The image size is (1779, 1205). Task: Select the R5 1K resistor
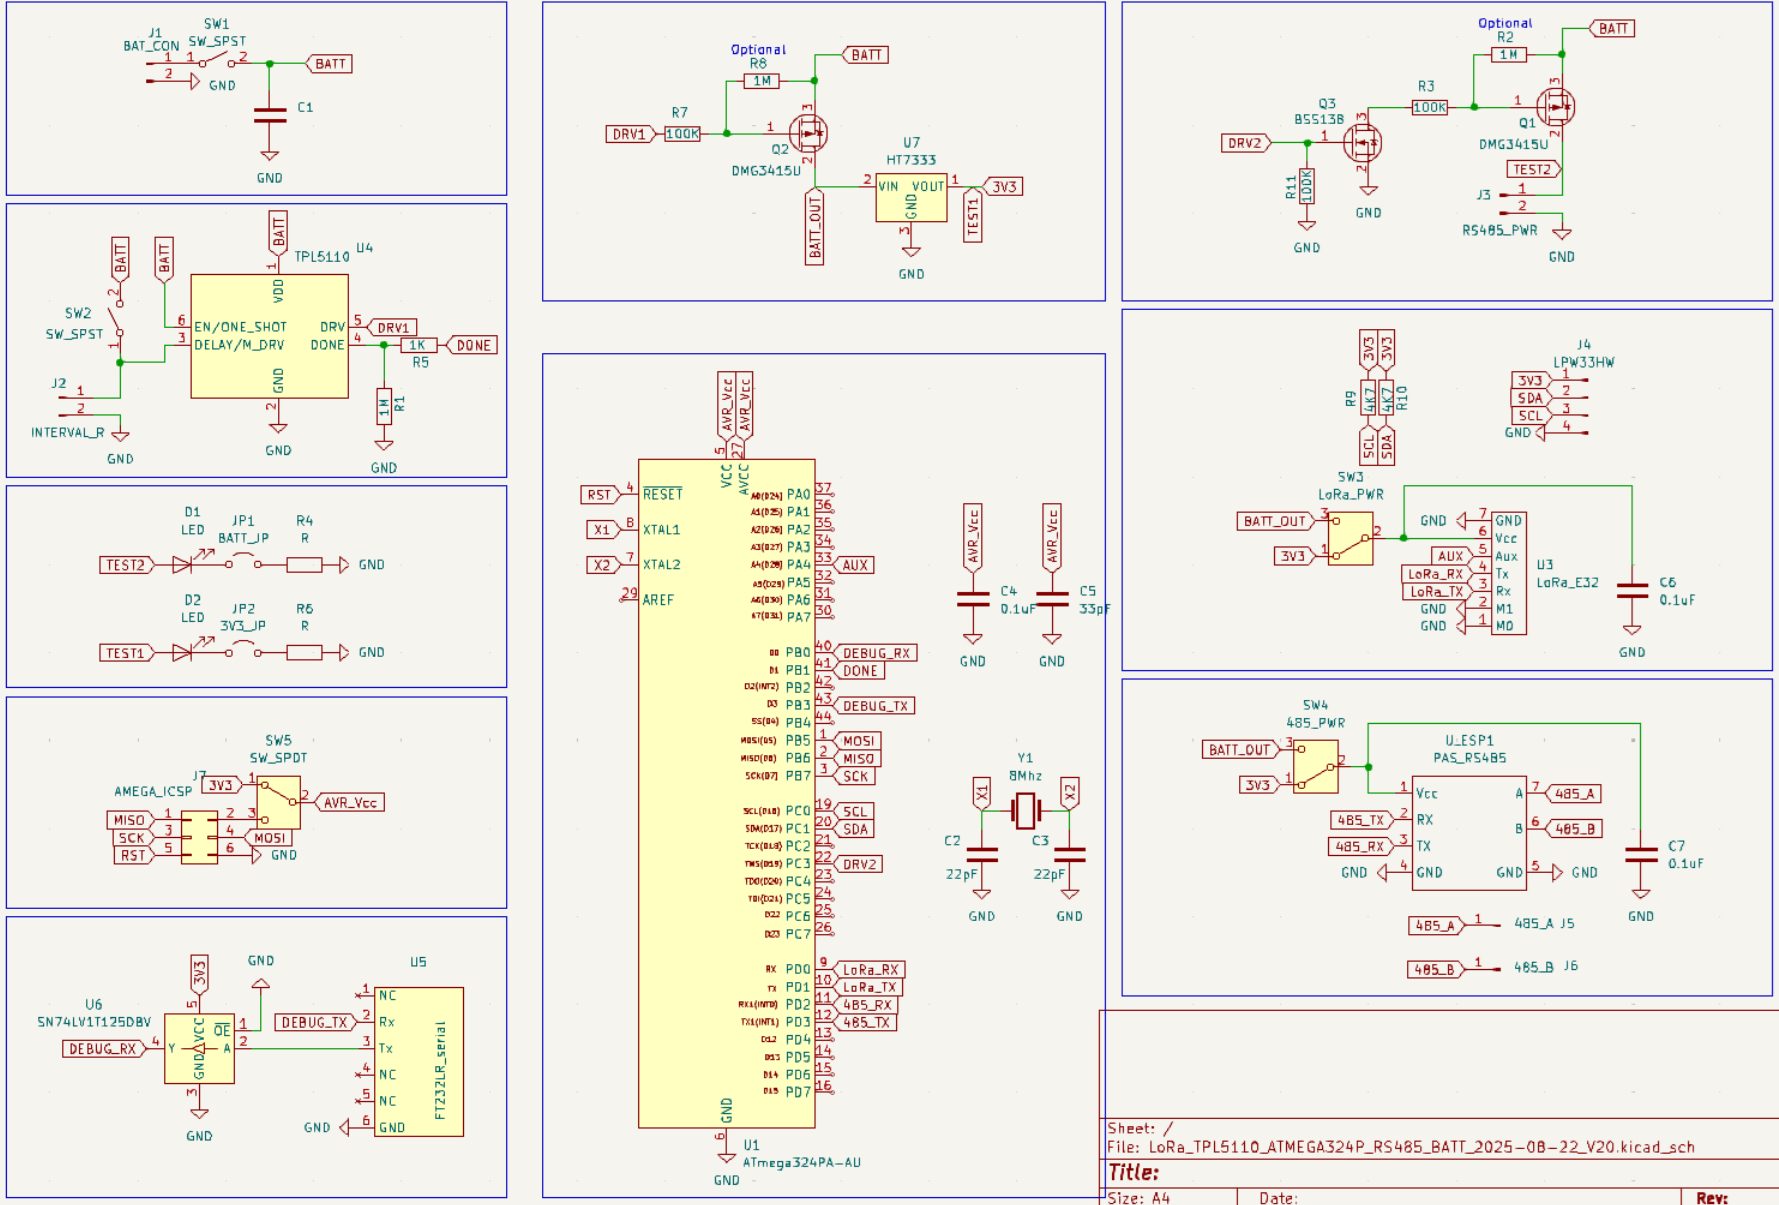[x=418, y=345]
